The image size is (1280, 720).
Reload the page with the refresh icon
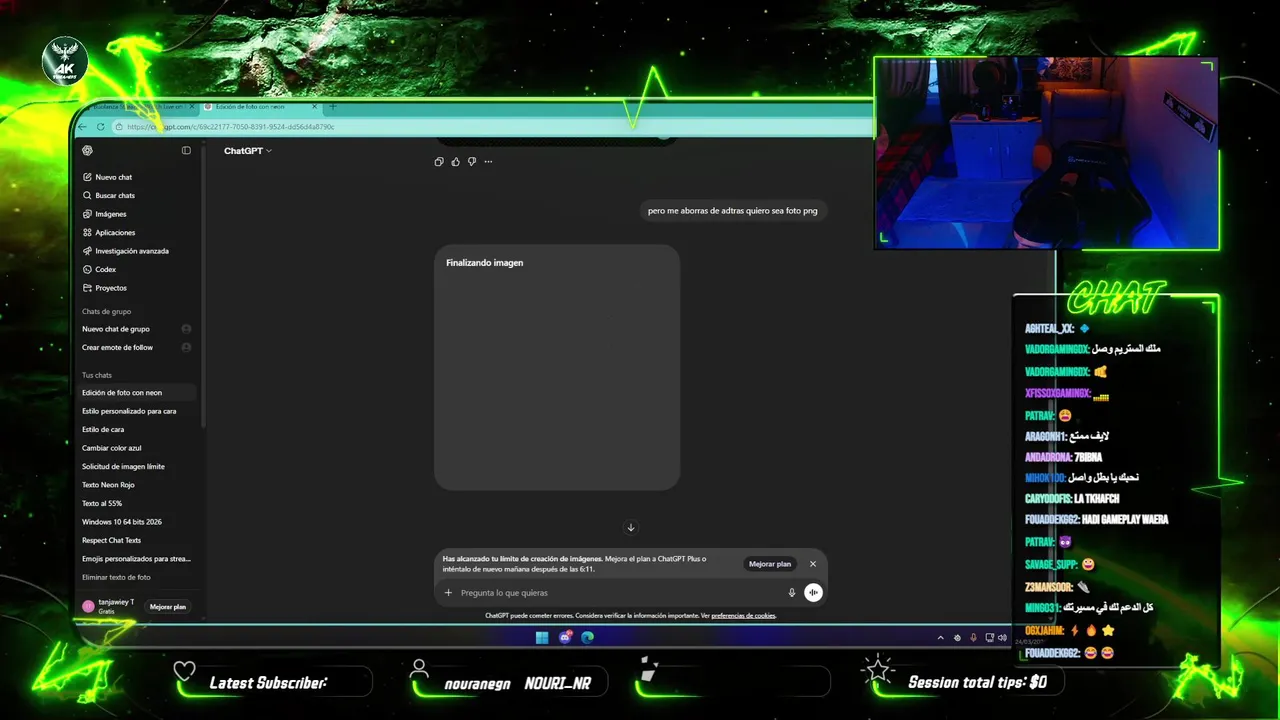(x=101, y=127)
